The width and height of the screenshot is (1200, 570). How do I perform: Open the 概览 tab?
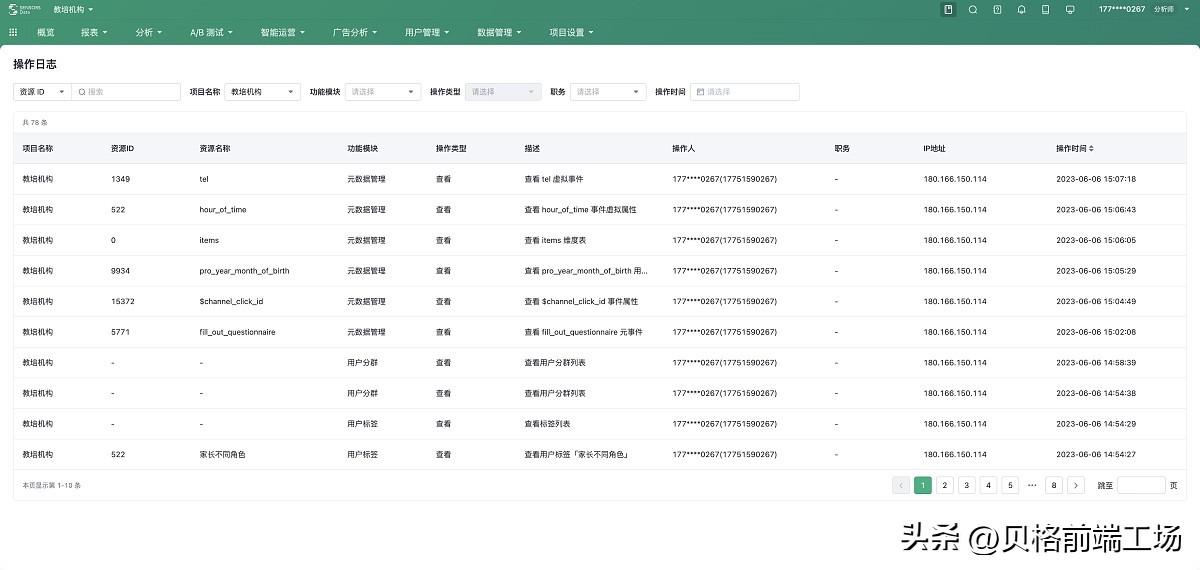point(46,32)
